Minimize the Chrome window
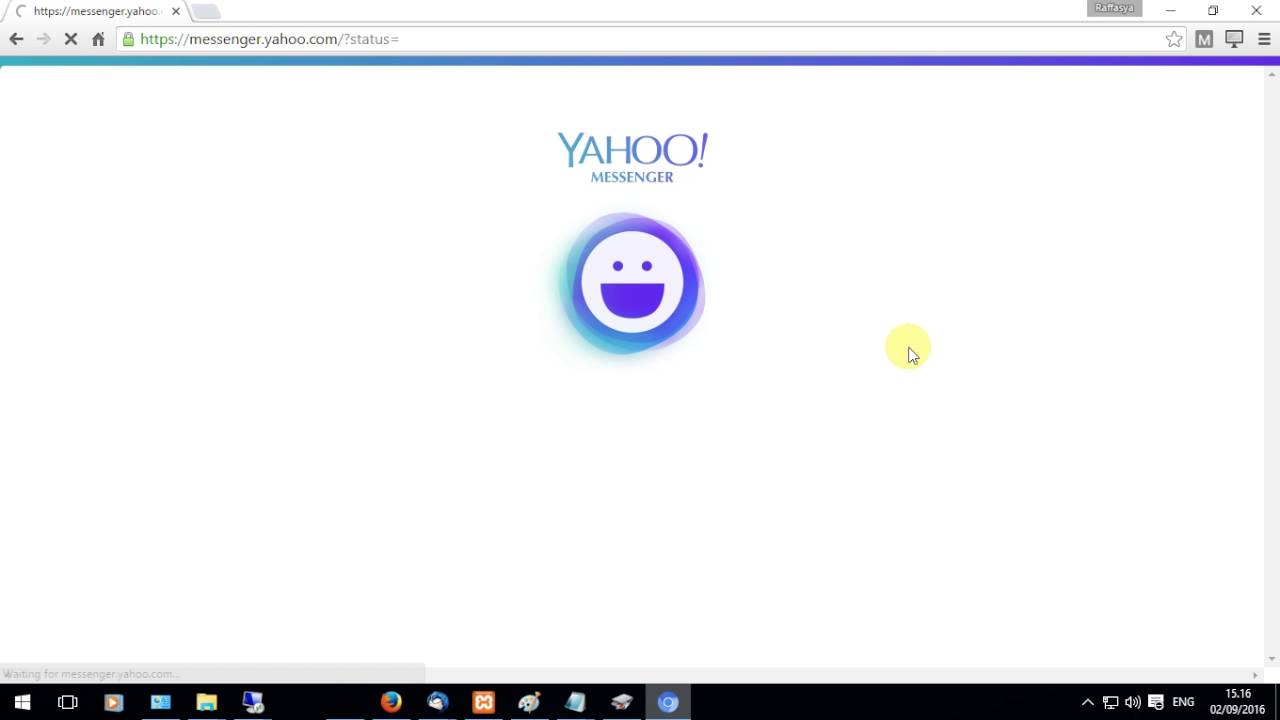 click(x=1171, y=11)
